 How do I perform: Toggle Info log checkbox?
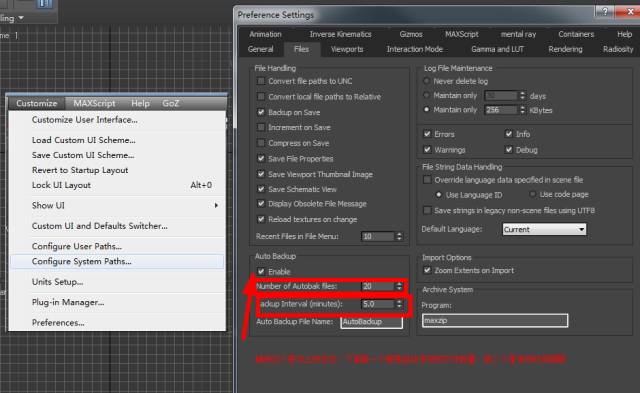(509, 134)
